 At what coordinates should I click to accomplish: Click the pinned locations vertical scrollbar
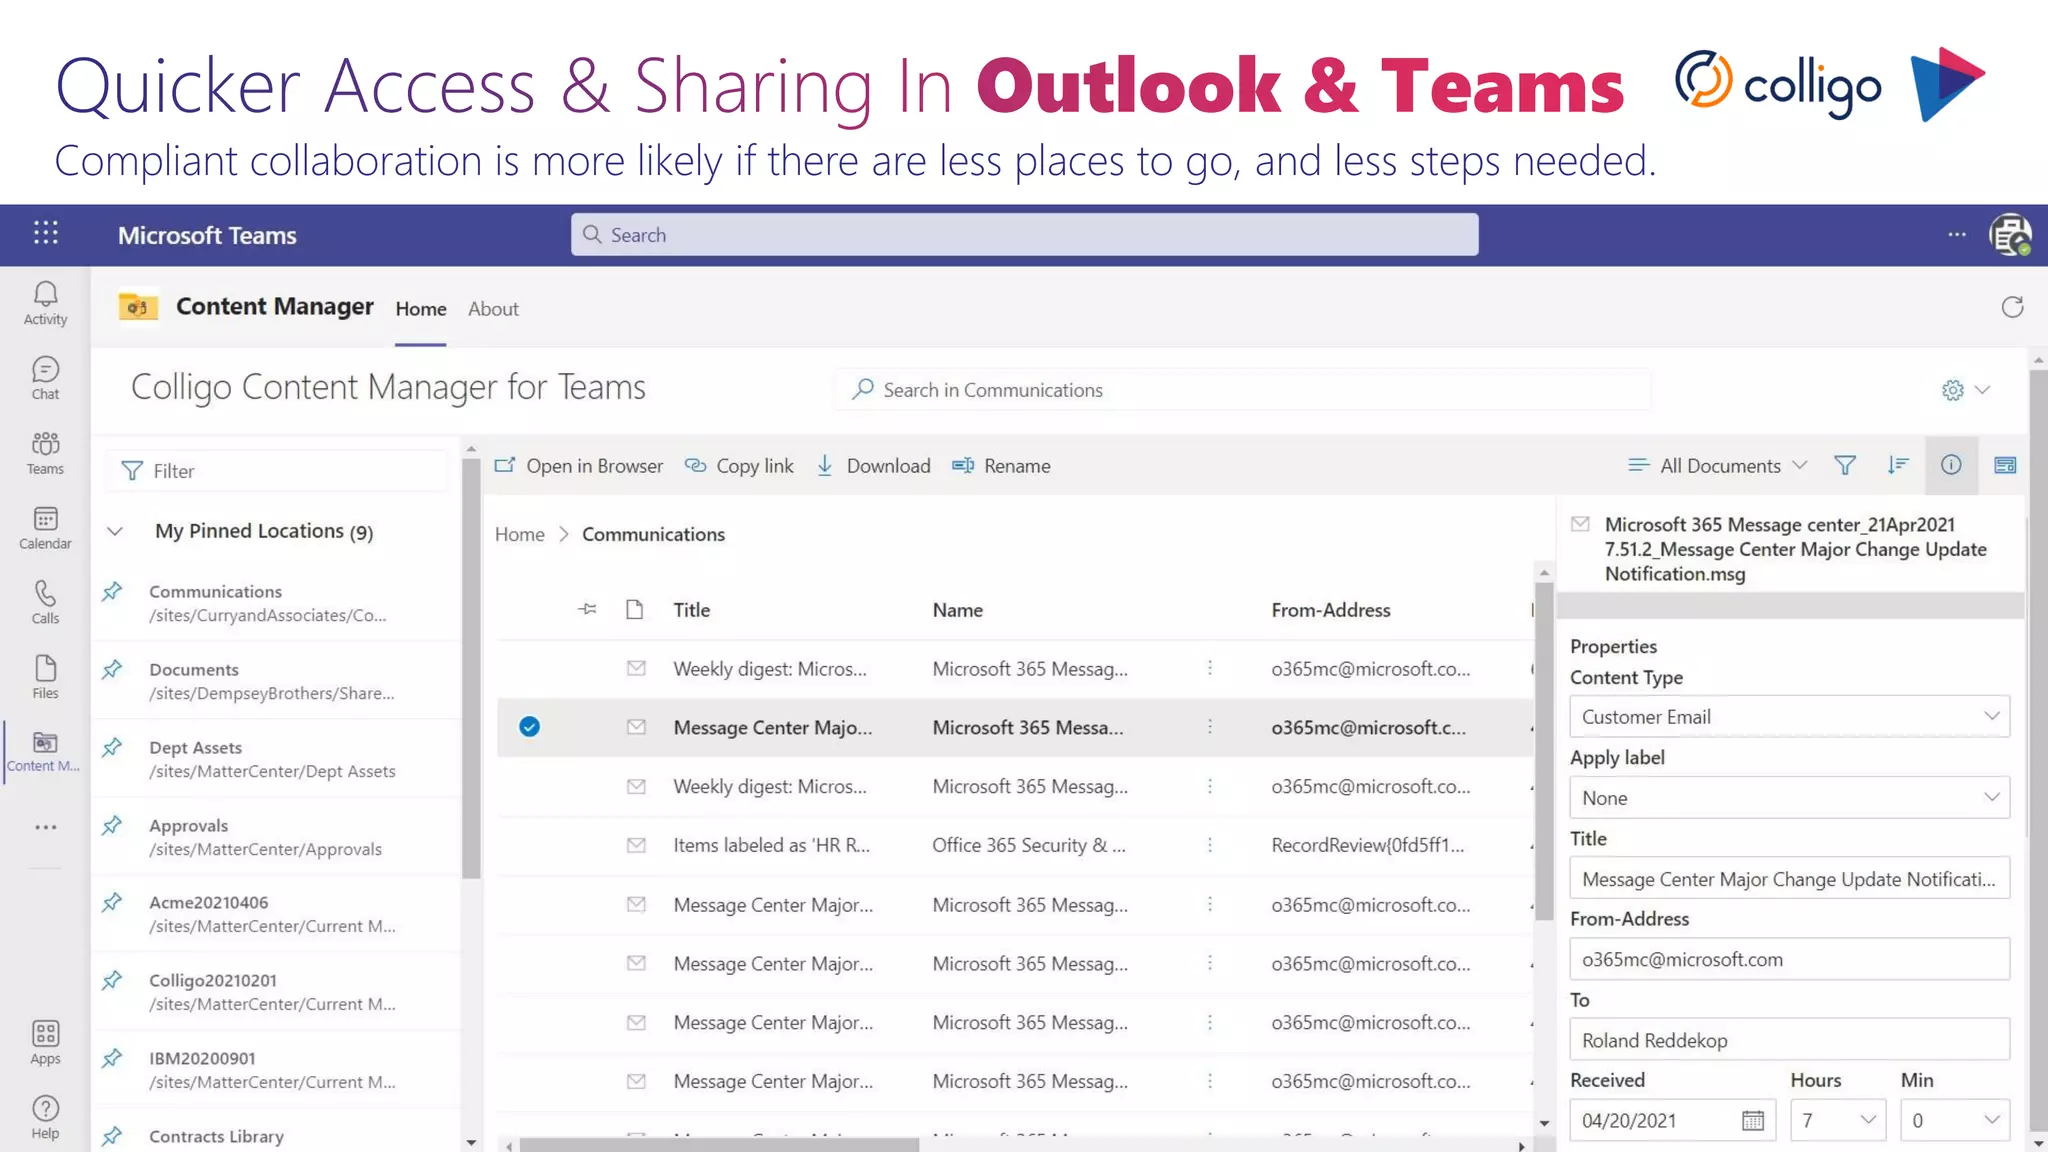point(471,668)
